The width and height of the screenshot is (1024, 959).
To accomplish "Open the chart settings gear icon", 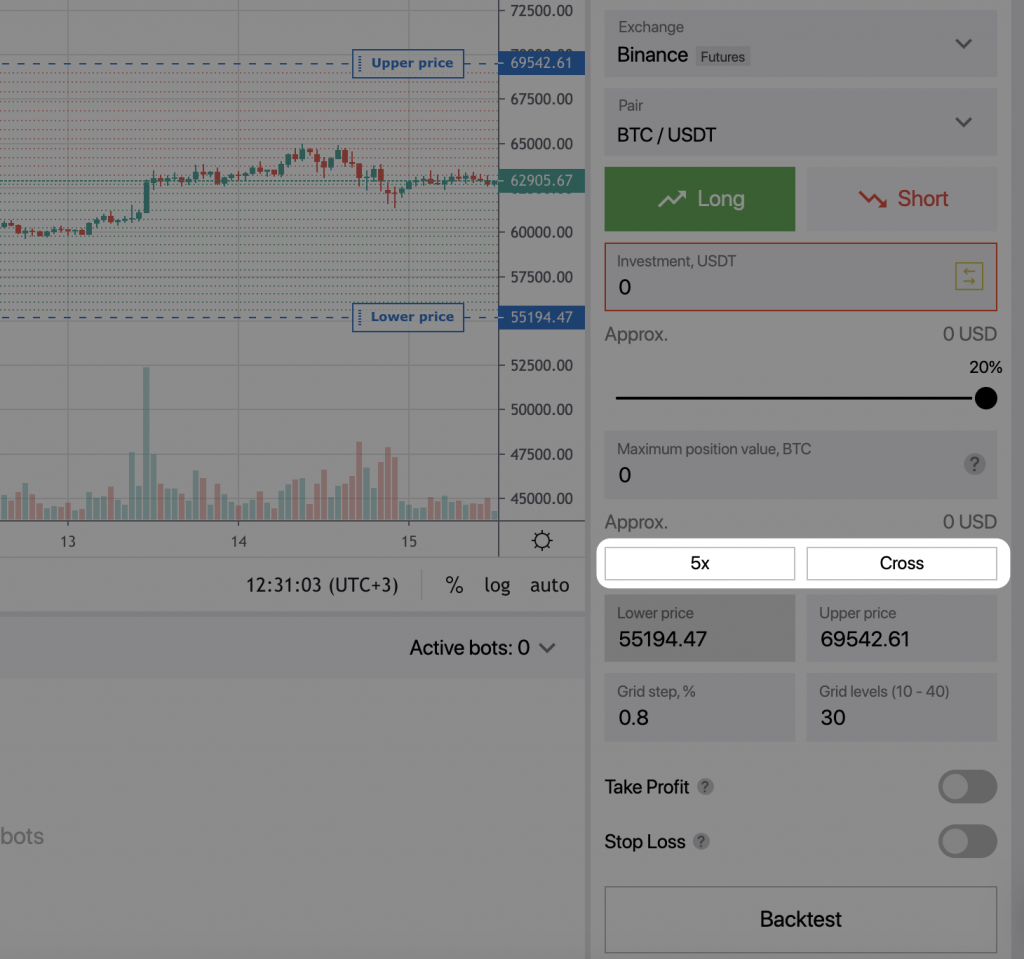I will [541, 540].
